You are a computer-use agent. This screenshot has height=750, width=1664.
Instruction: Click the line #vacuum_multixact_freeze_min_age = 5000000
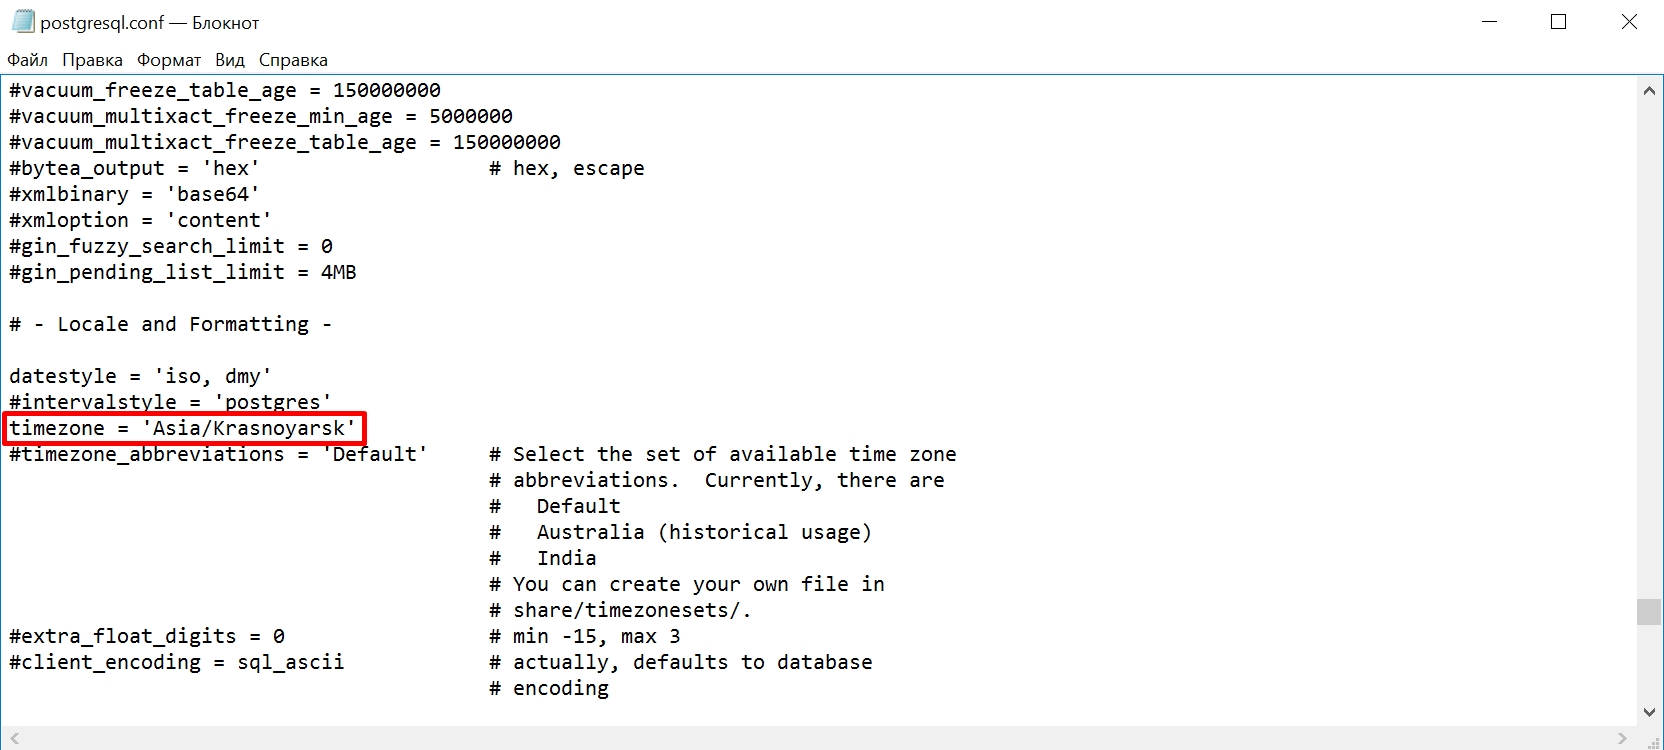click(x=261, y=116)
